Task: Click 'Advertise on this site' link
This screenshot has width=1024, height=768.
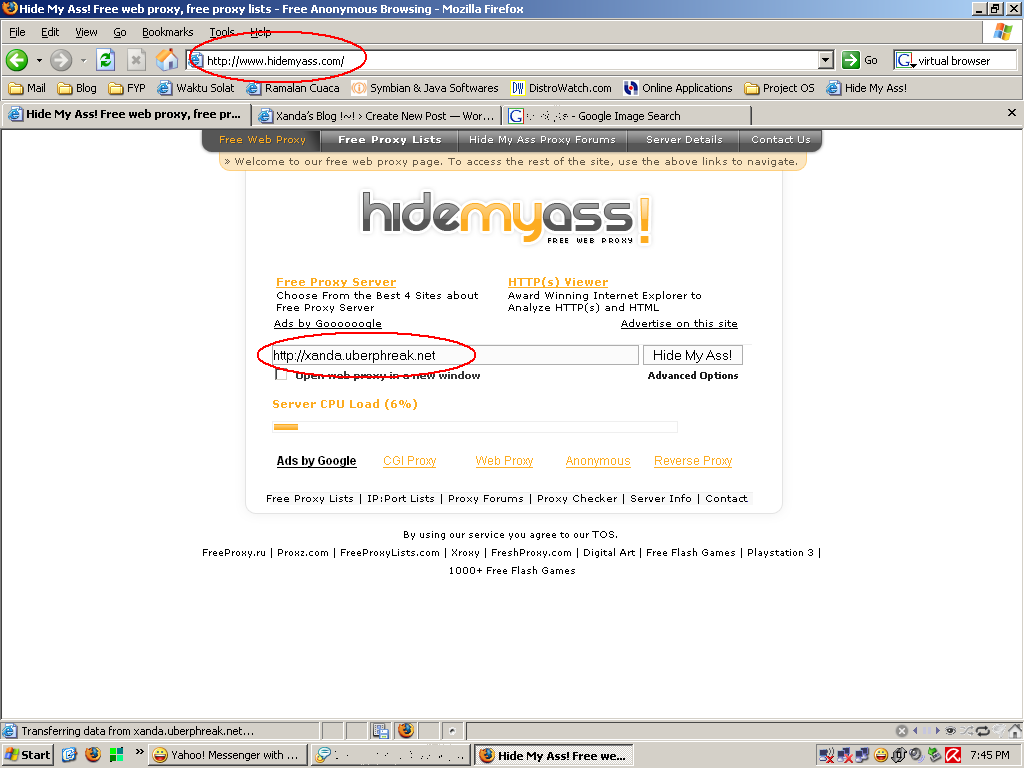Action: pos(679,323)
